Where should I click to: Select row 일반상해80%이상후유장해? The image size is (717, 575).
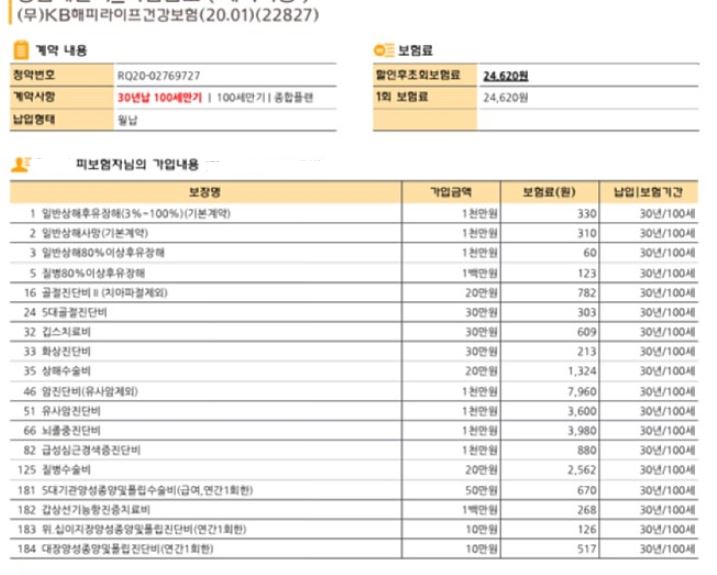tap(354, 253)
